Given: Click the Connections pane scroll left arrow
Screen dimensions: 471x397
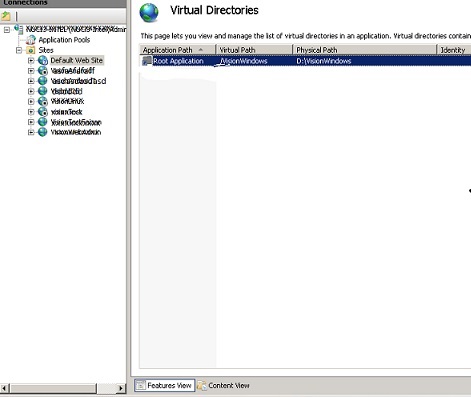Looking at the screenshot, I should point(4,388).
